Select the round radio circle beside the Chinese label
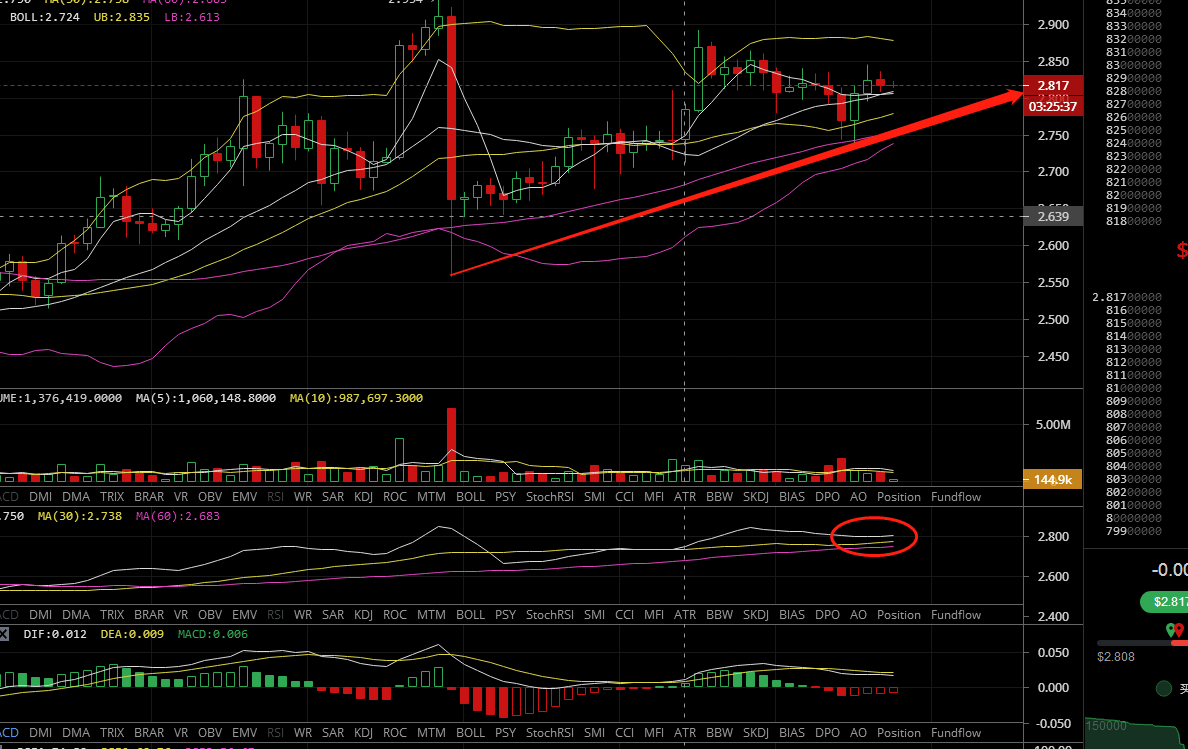Screen dimensions: 1188x749 point(1164,688)
